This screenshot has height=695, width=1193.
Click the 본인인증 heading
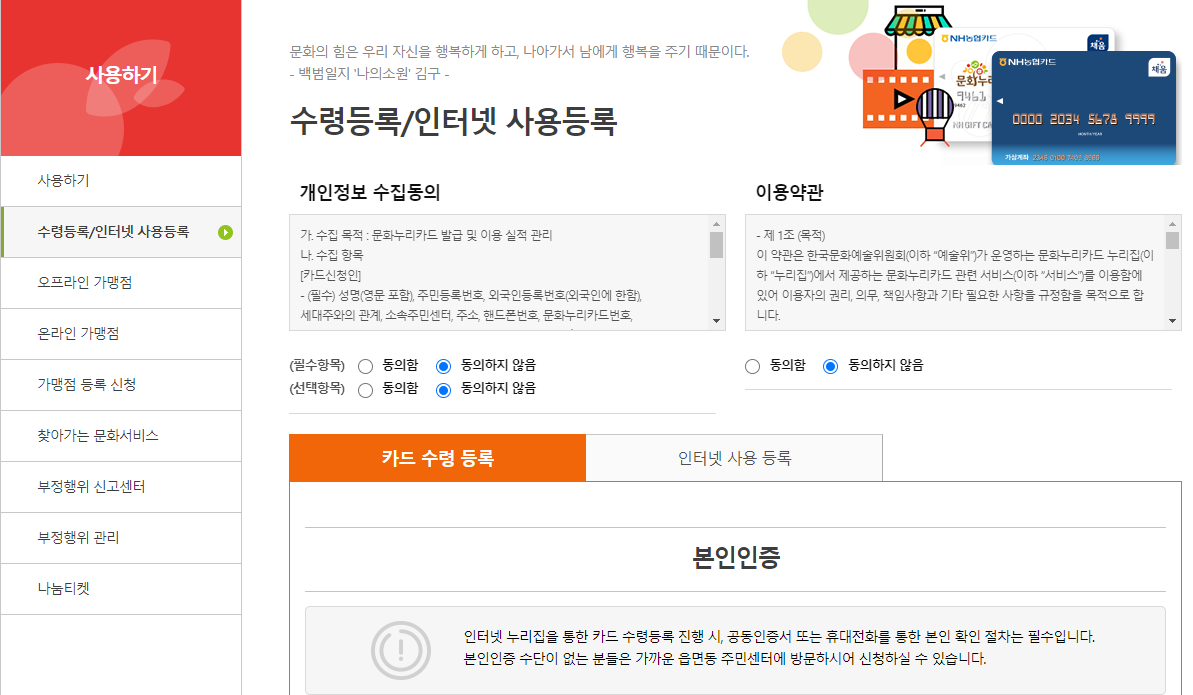click(x=736, y=557)
